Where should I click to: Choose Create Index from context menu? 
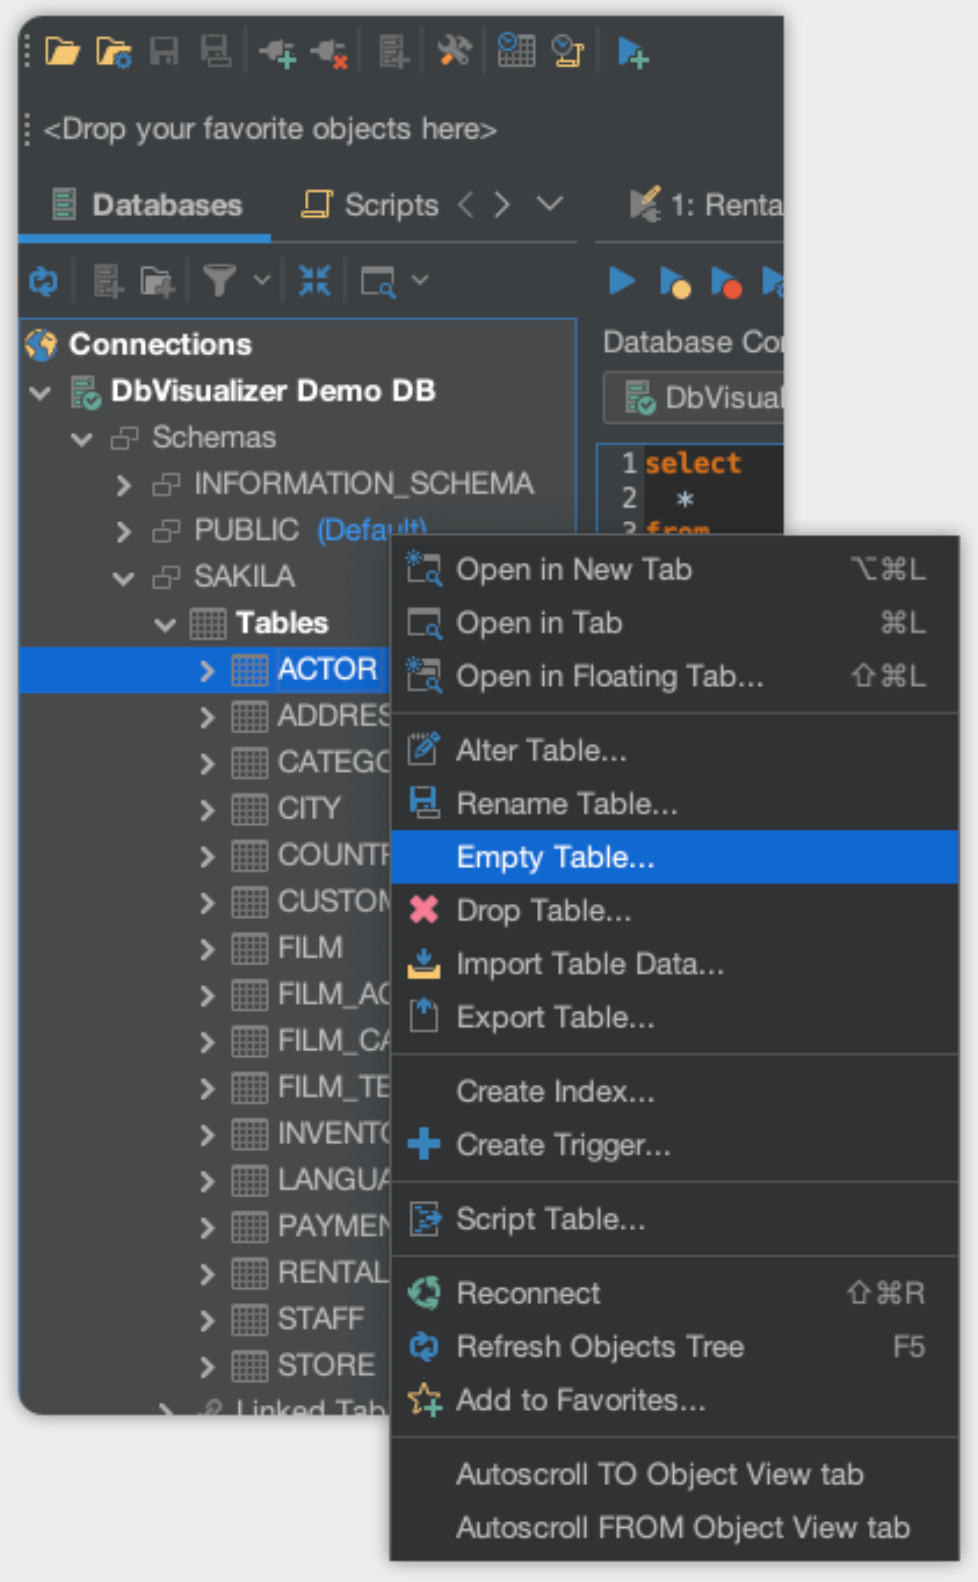[x=674, y=1091]
